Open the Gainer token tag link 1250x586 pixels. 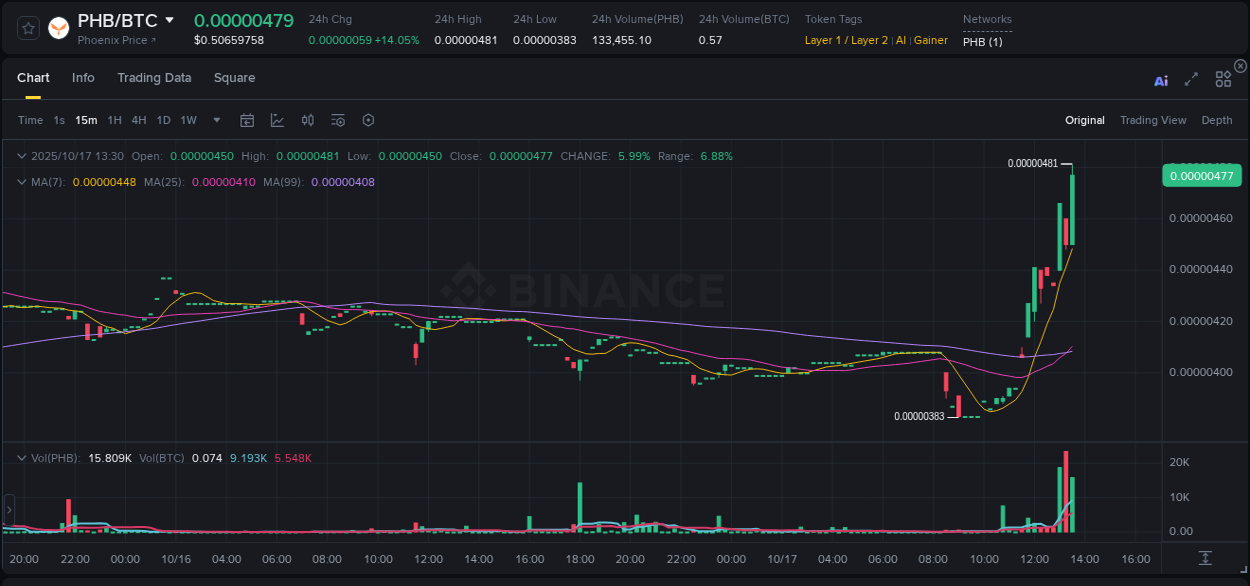tap(930, 41)
